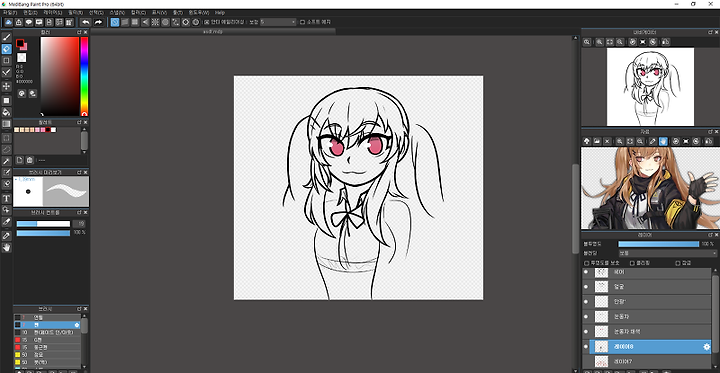Select the G펜 brush in brush list
The height and width of the screenshot is (373, 720).
click(x=47, y=340)
